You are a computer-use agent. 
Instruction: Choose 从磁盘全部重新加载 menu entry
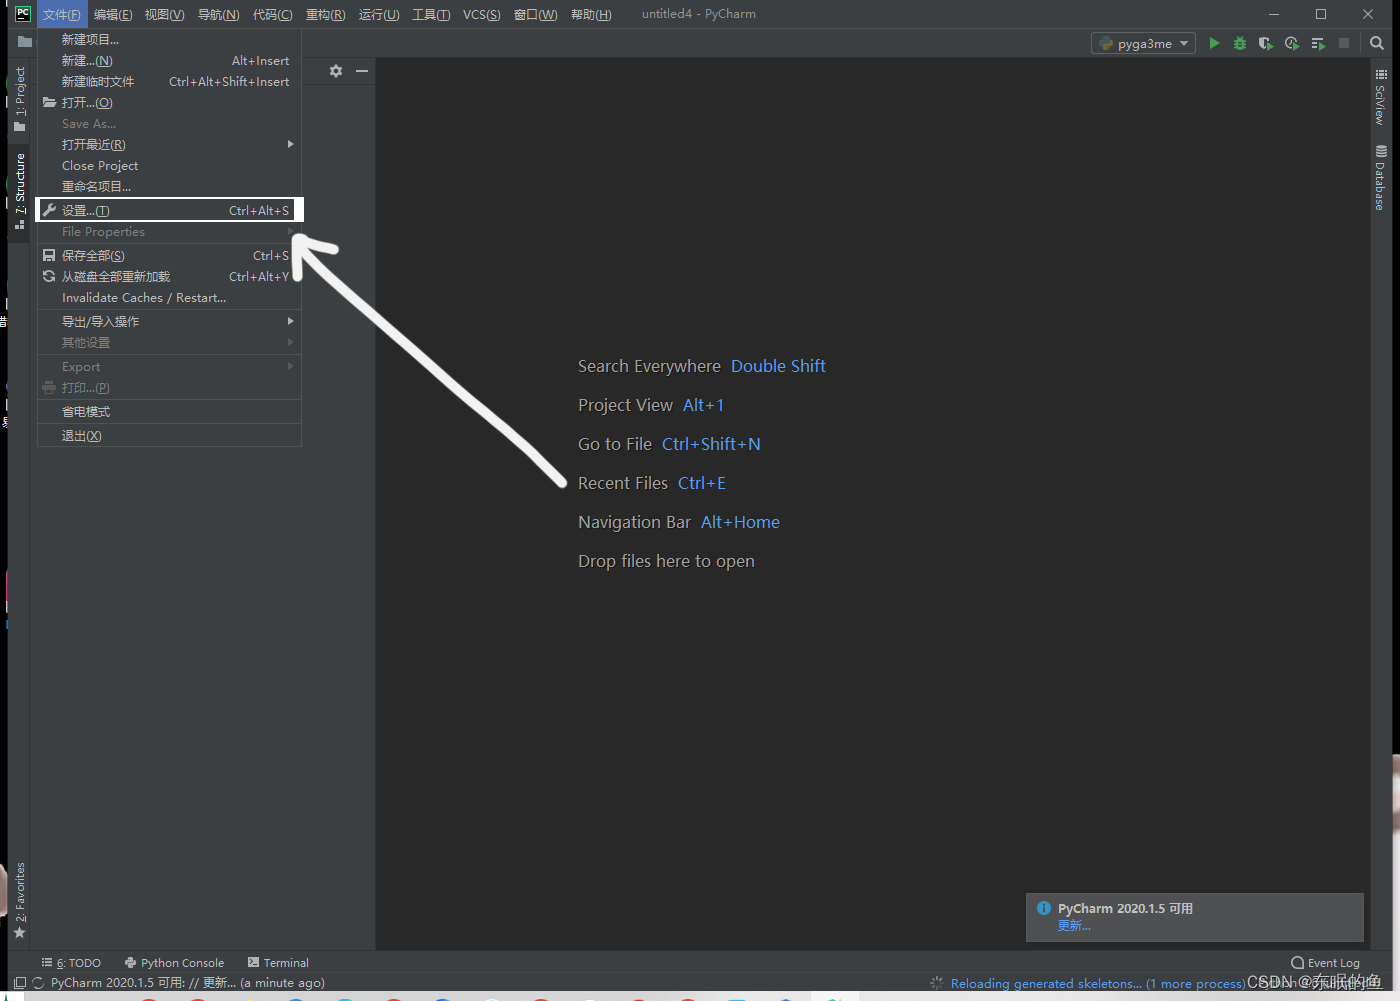point(169,277)
